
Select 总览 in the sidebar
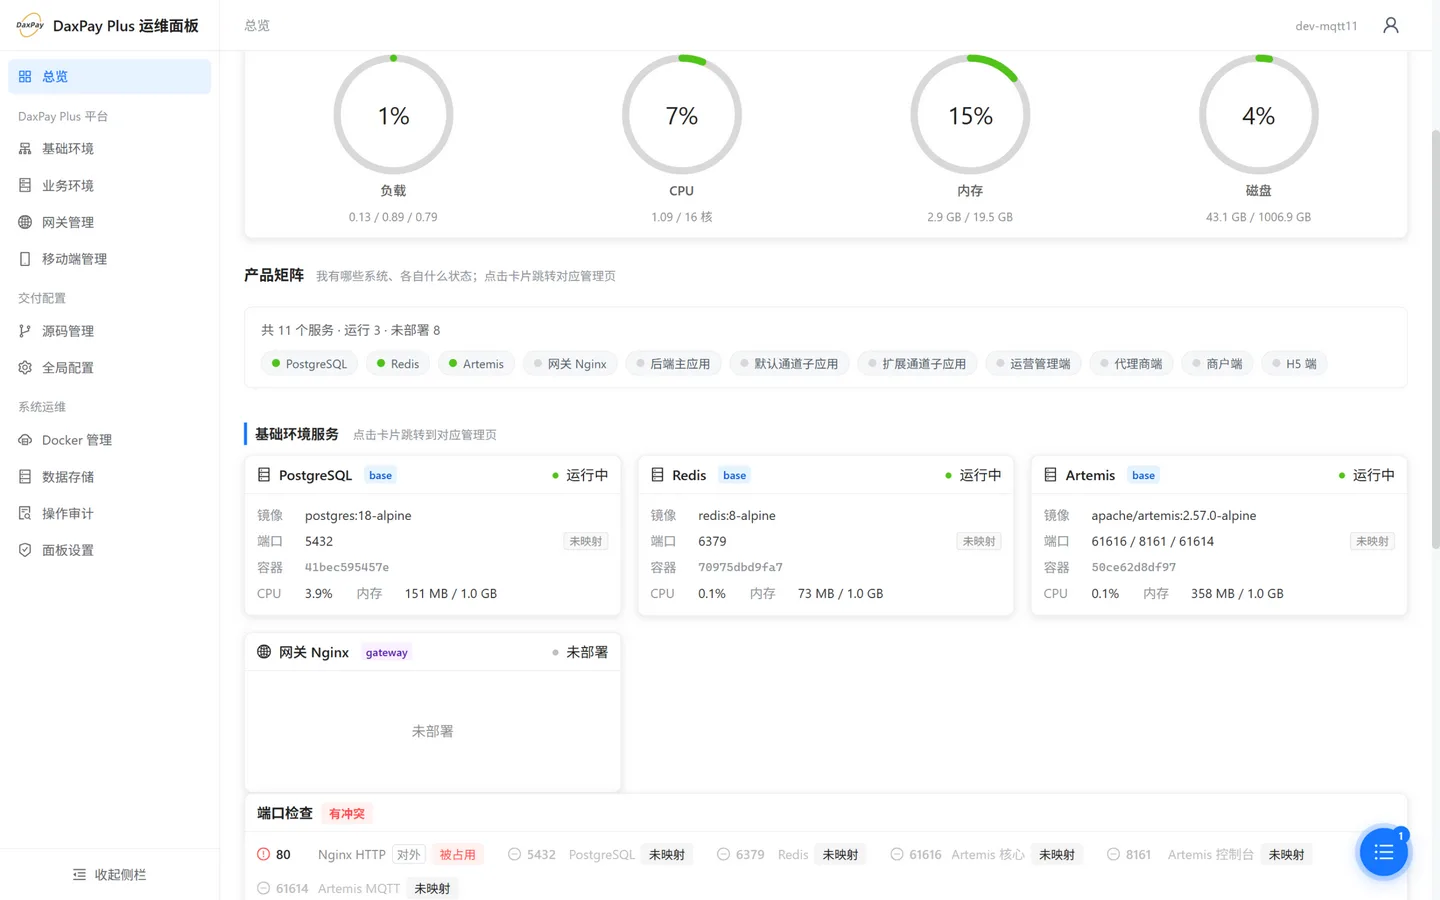click(109, 77)
